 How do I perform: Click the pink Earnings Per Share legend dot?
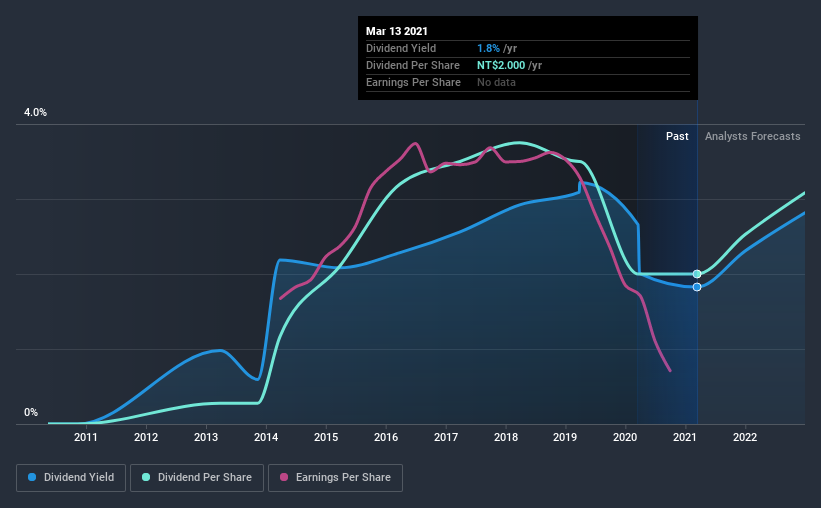[284, 477]
